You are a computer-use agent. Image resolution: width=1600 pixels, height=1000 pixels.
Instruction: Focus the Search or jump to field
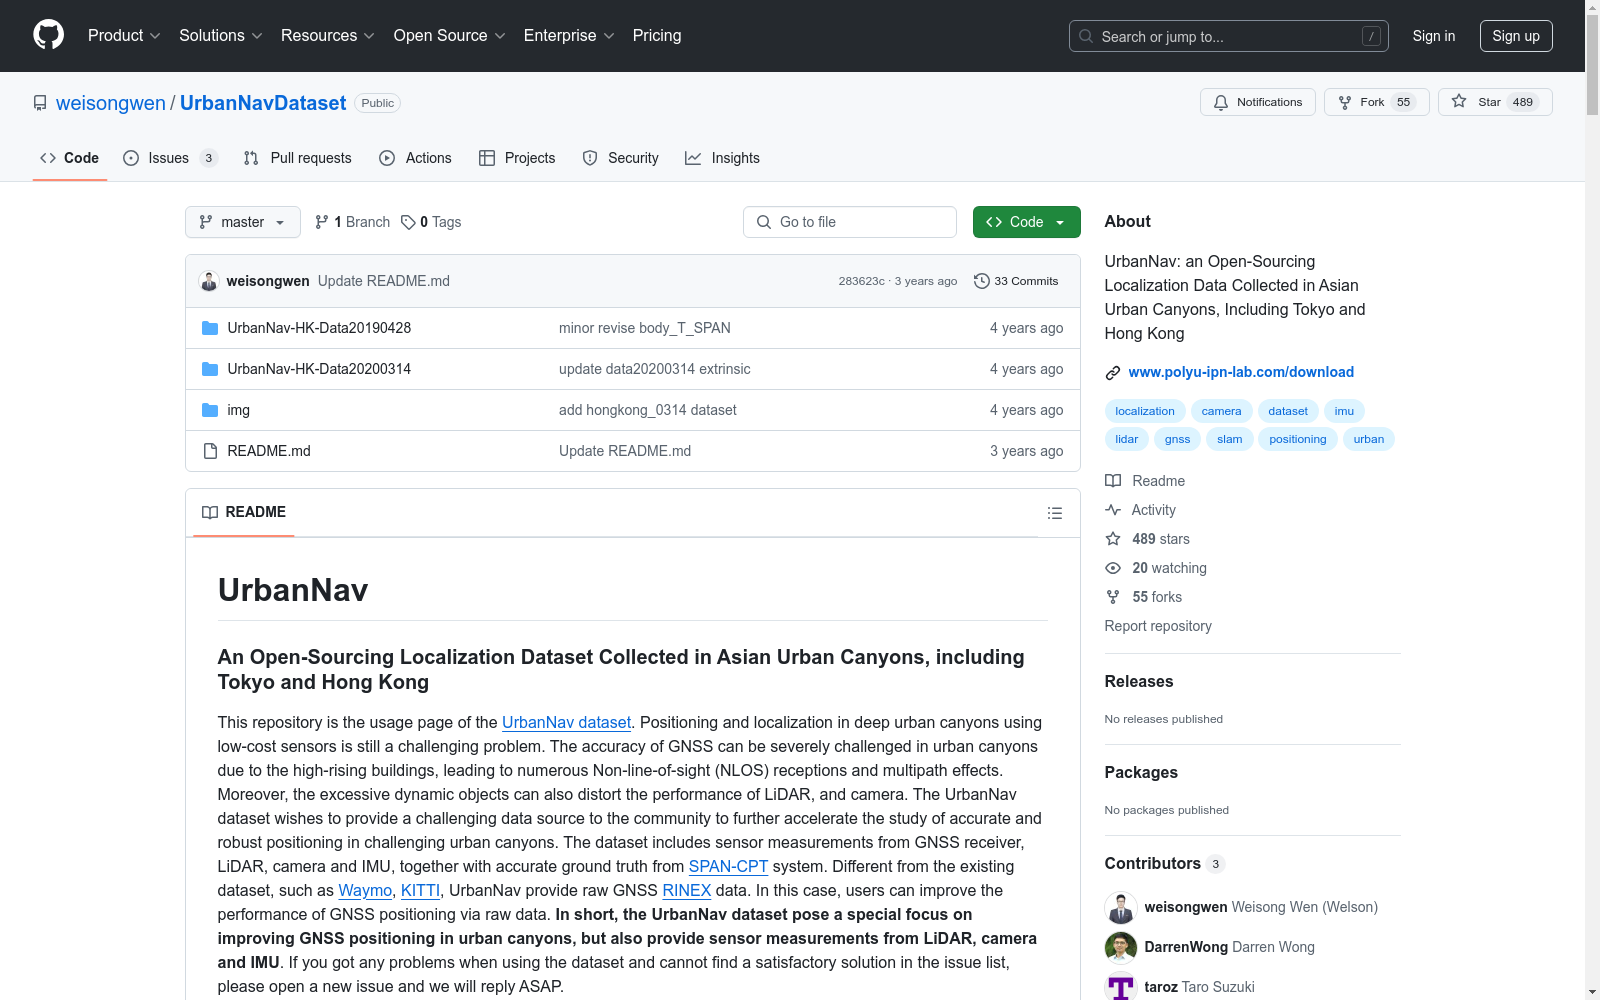coord(1229,36)
